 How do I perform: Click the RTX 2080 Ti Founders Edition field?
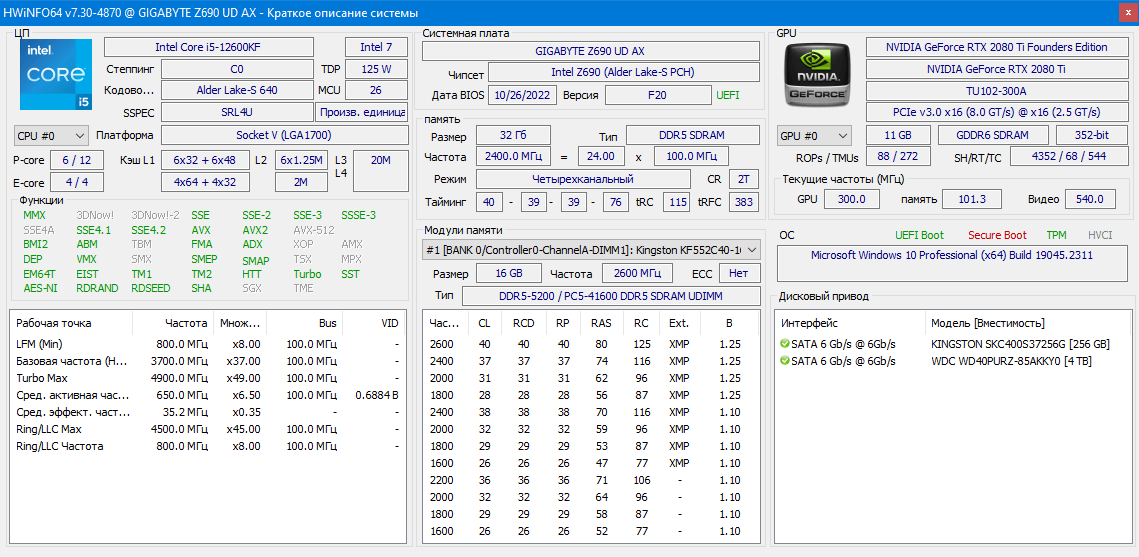tap(997, 47)
